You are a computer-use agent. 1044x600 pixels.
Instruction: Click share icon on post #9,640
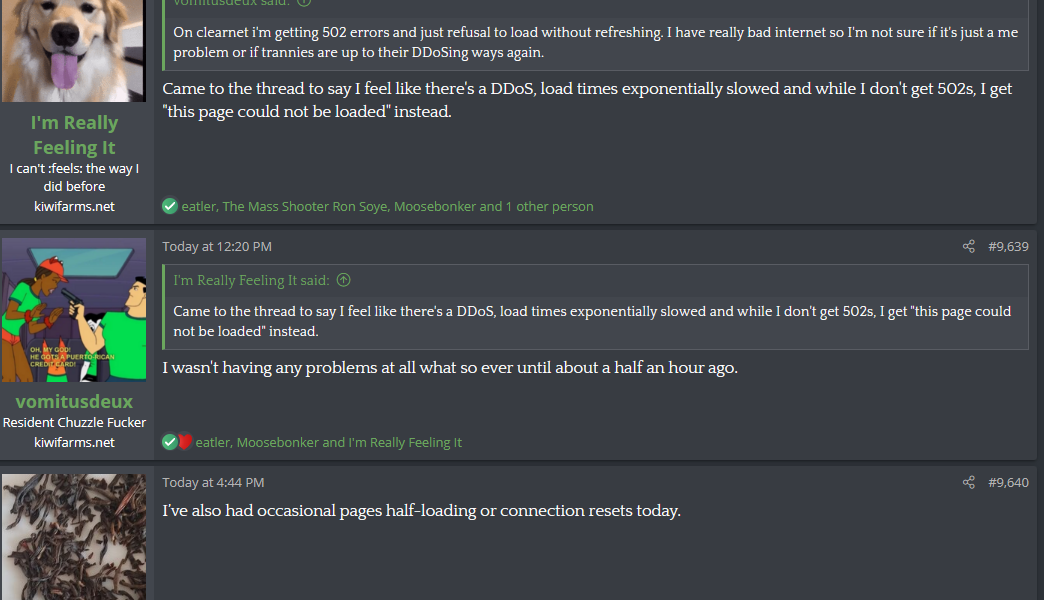969,482
